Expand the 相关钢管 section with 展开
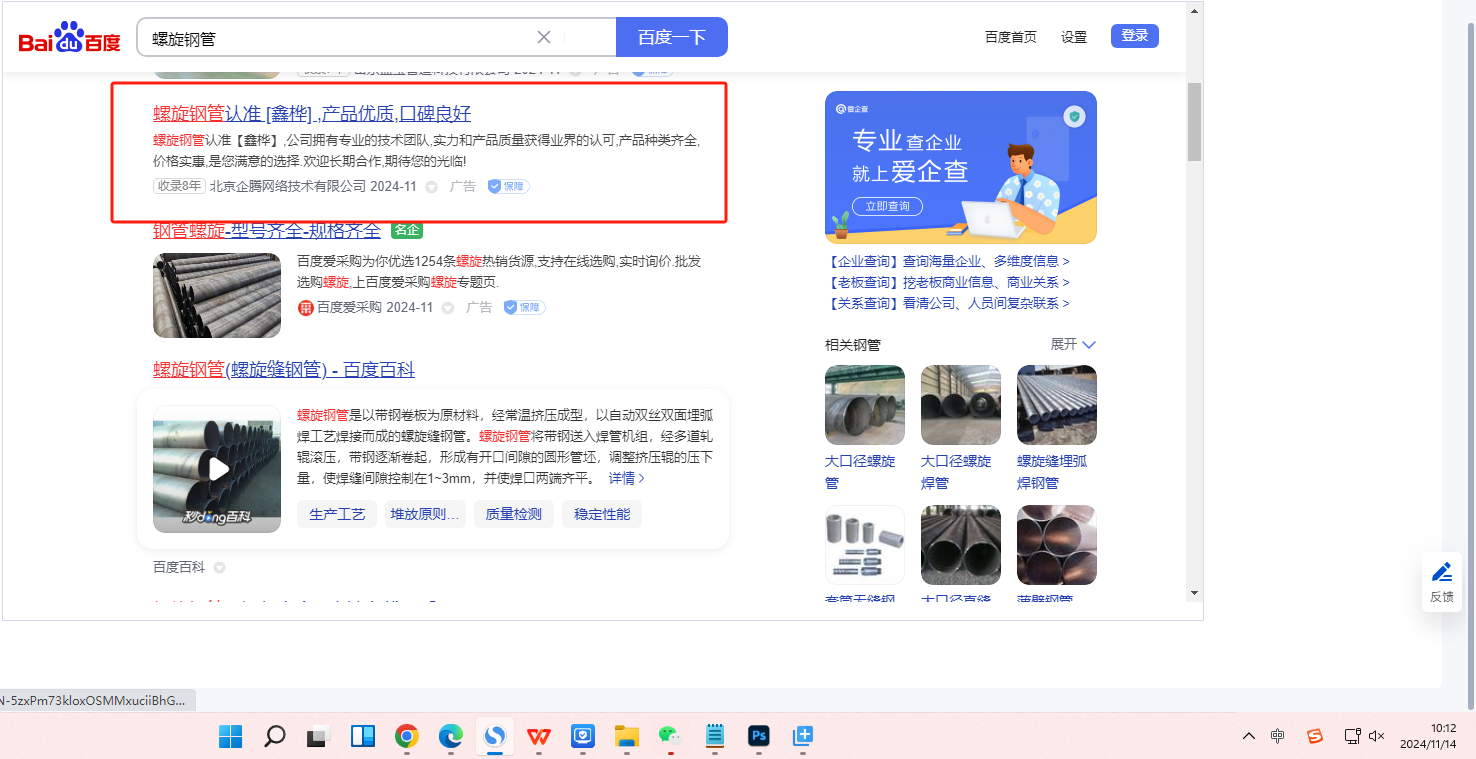The image size is (1476, 759). tap(1073, 344)
